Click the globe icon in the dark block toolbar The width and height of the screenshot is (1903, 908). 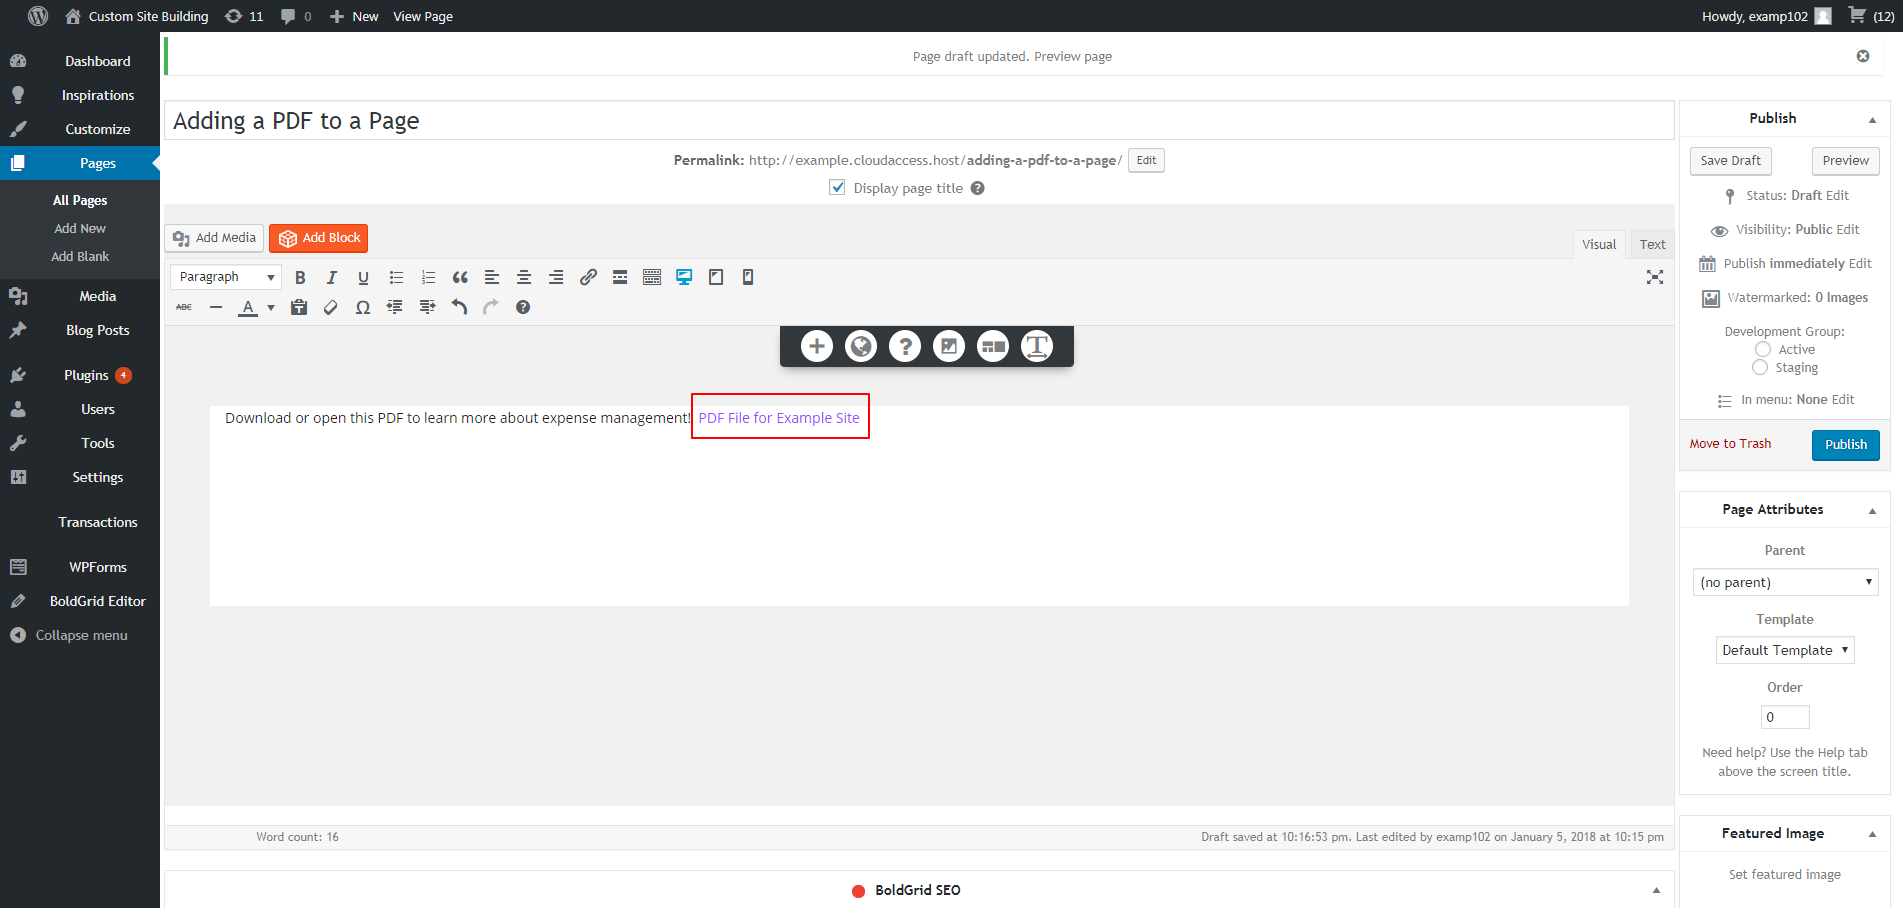coord(861,346)
